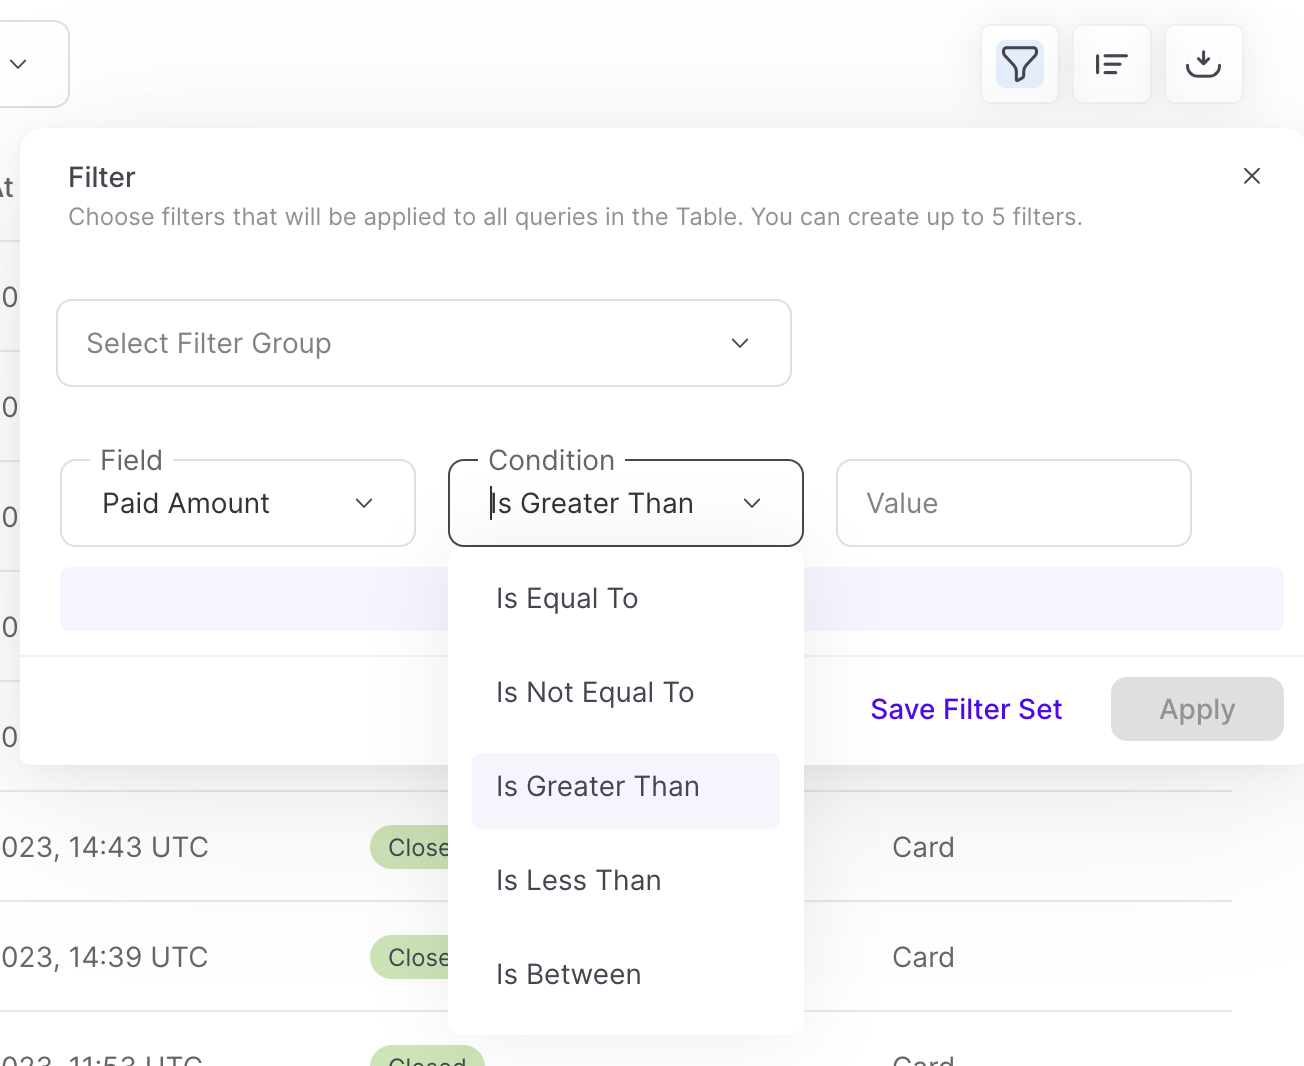Open the sort lines icon button
The image size is (1304, 1066).
click(1111, 65)
